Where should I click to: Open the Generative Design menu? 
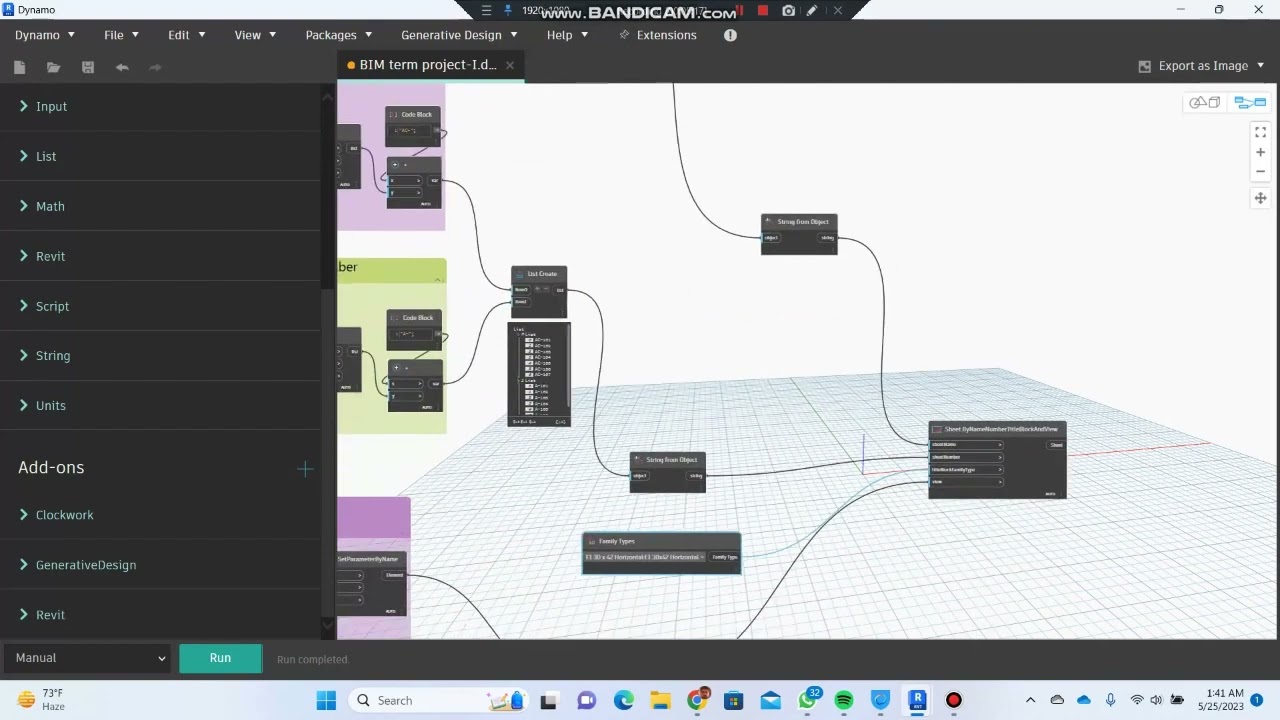click(x=459, y=35)
